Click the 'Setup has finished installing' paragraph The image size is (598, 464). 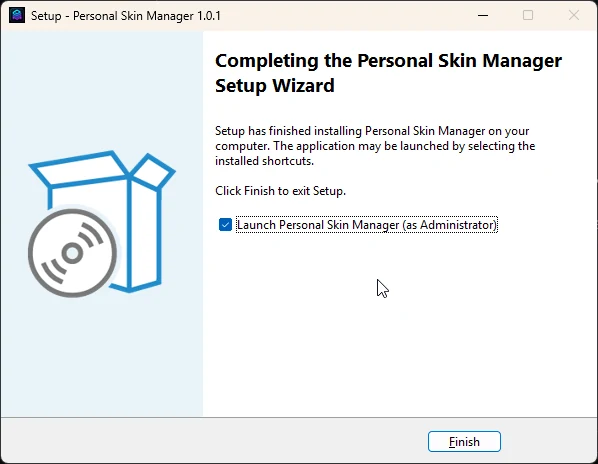click(375, 146)
